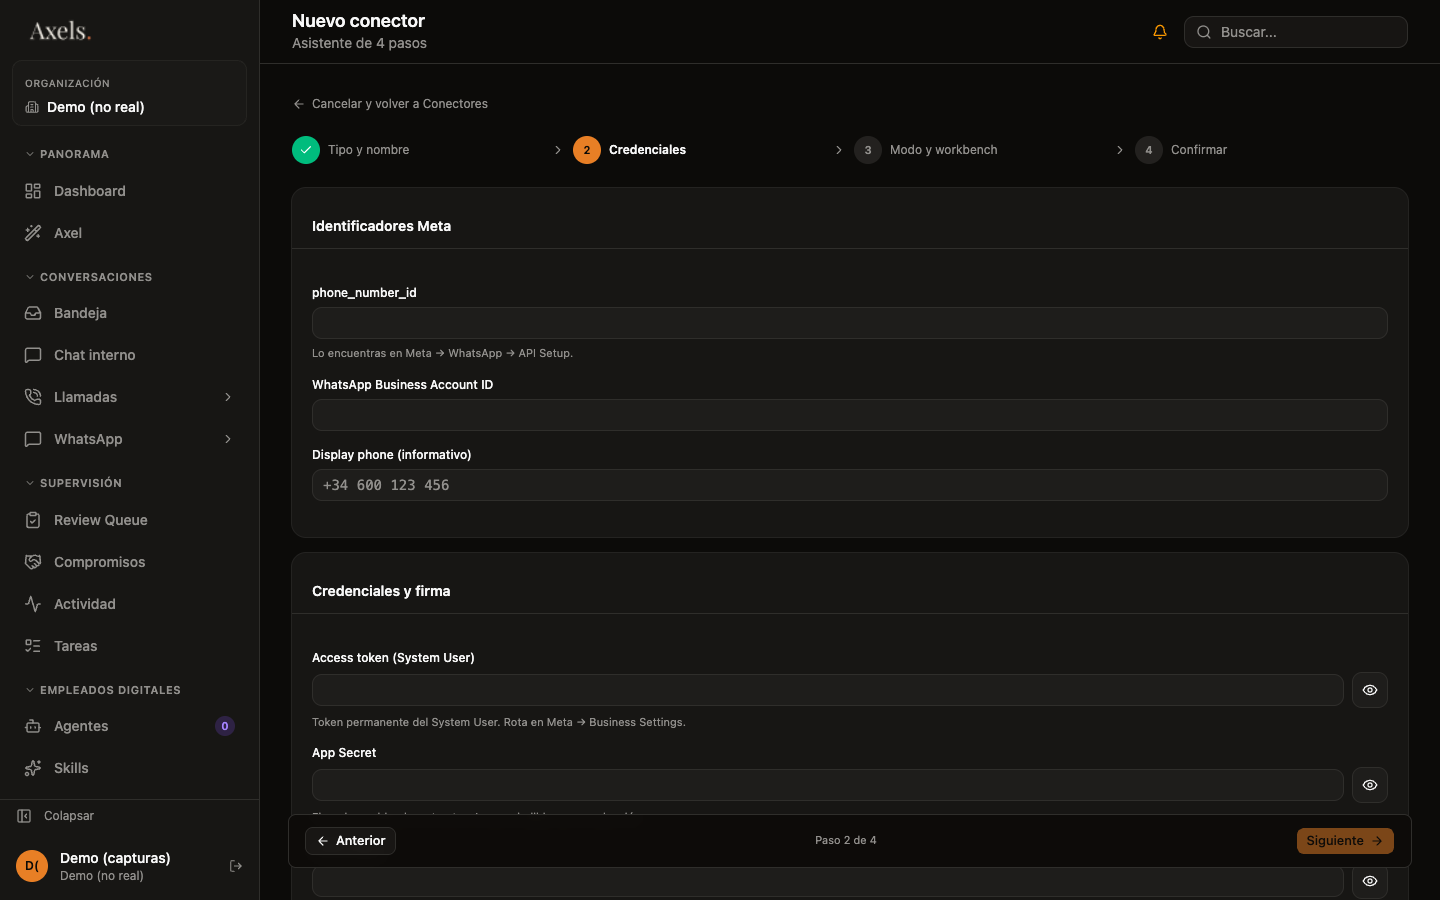Click Colapsar to collapse the sidebar
This screenshot has height=900, width=1440.
(x=56, y=816)
